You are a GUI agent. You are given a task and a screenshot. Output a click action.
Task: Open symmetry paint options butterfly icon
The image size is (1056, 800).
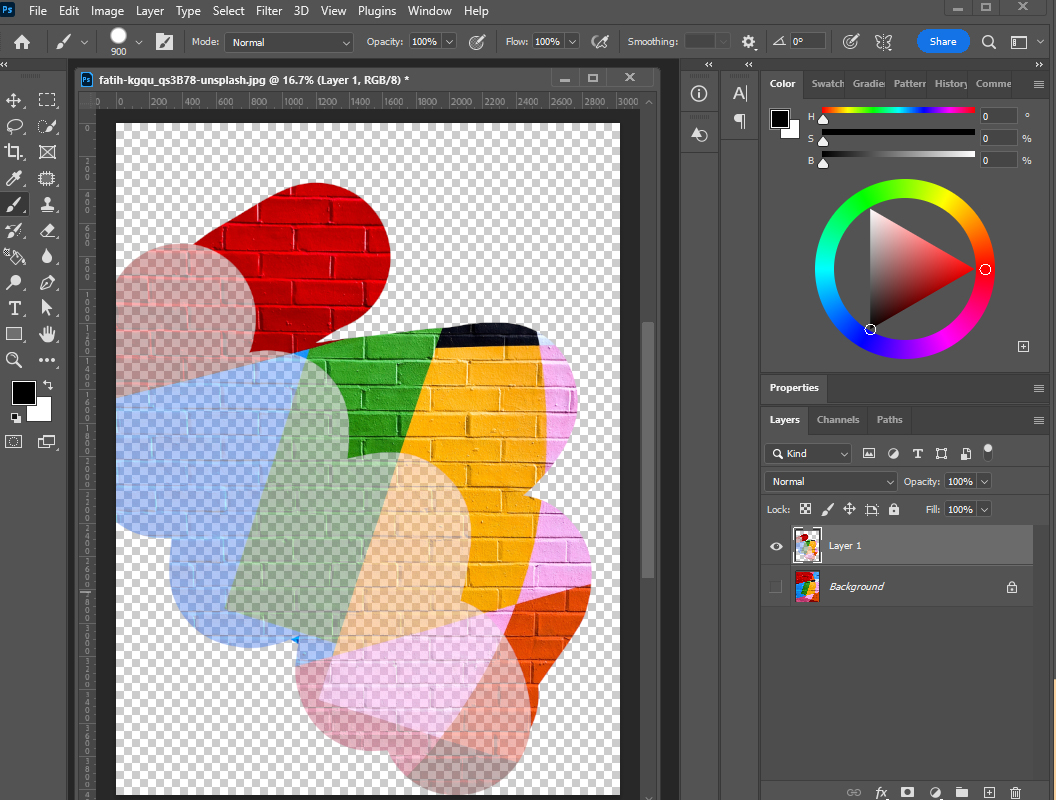coord(884,42)
